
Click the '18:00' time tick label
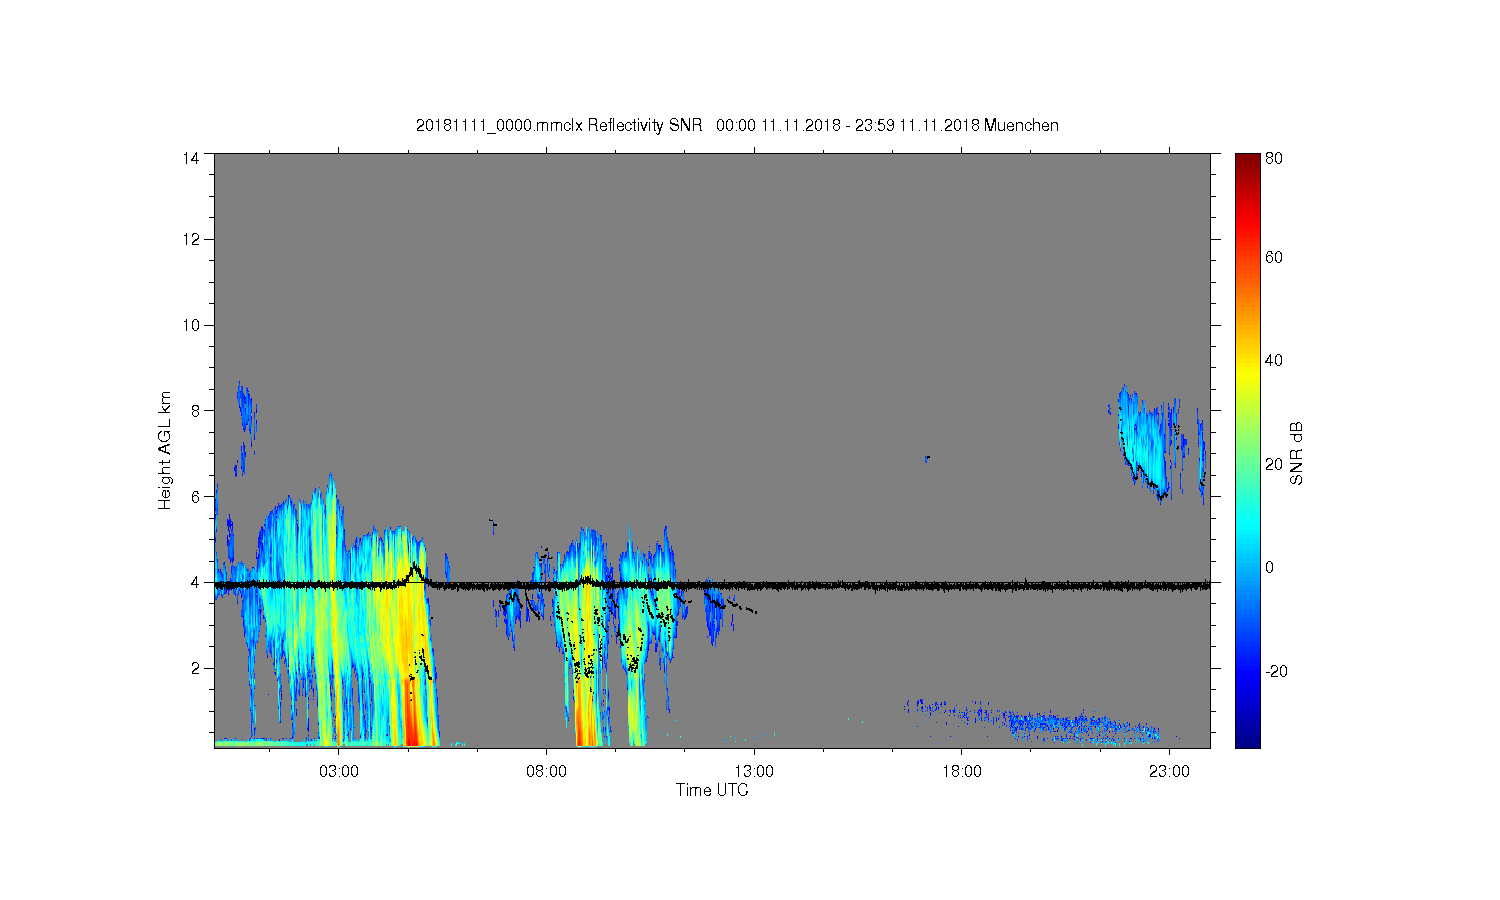961,772
